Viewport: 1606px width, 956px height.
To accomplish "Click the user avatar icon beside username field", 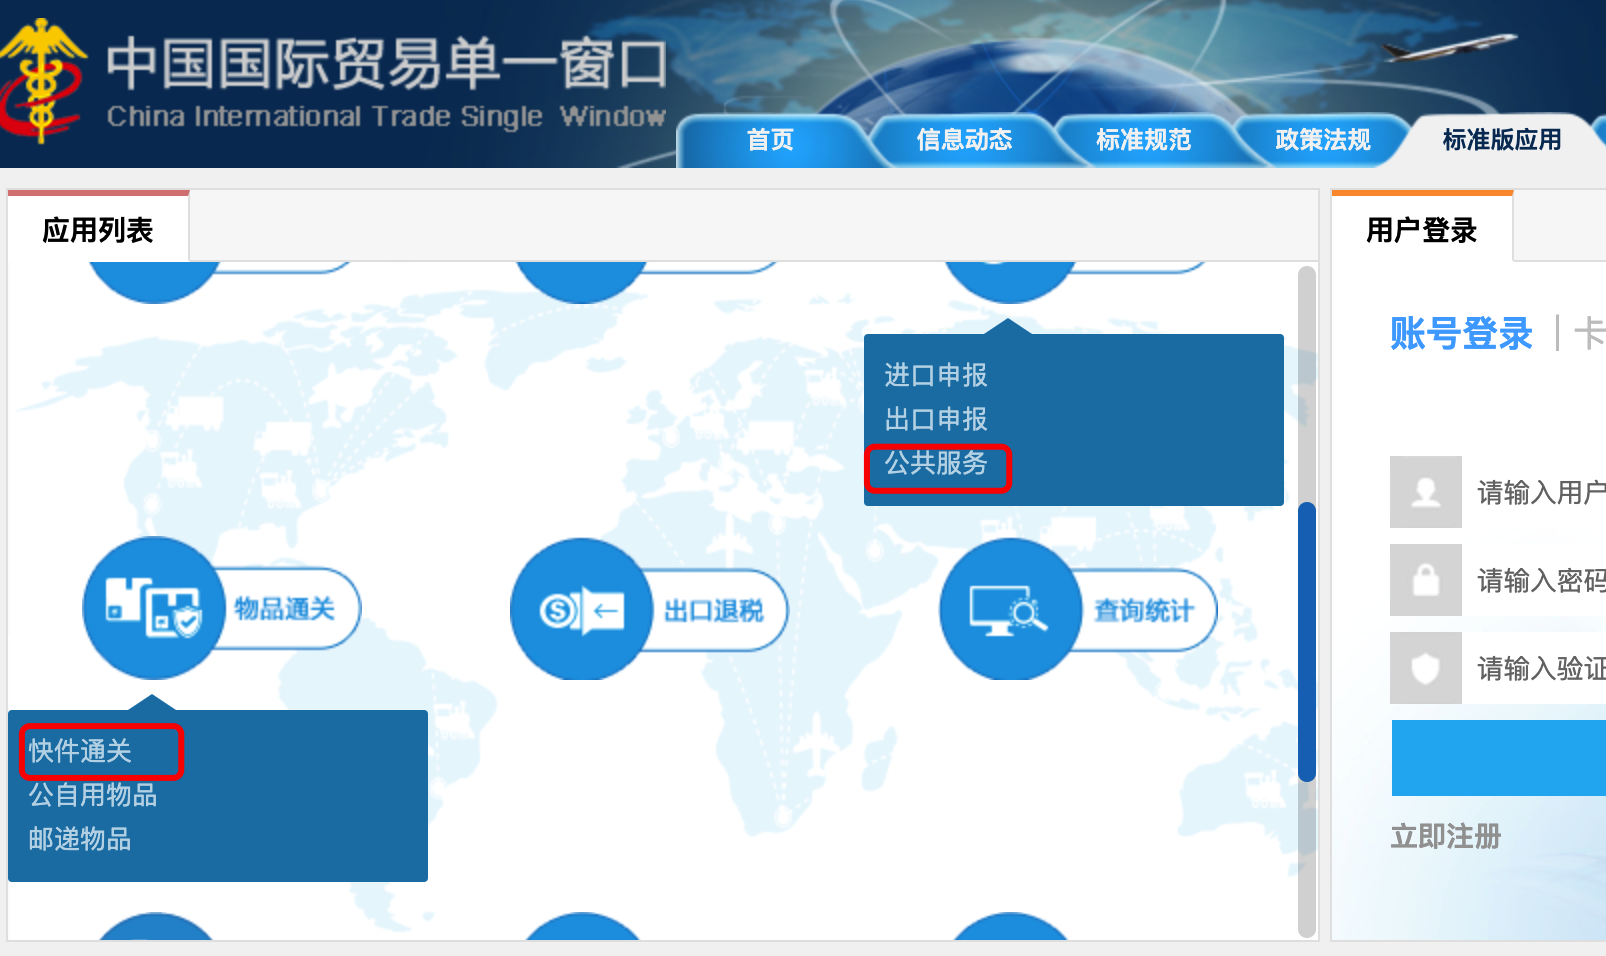I will click(1426, 492).
